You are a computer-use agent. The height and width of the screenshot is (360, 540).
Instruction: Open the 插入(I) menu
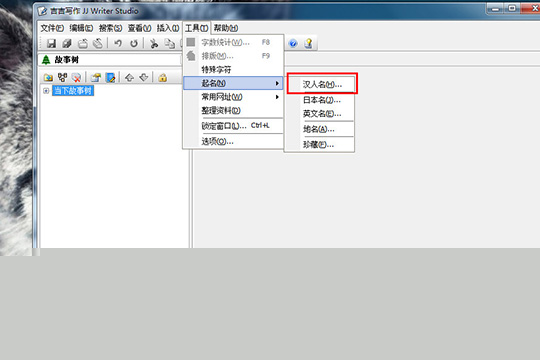click(168, 28)
